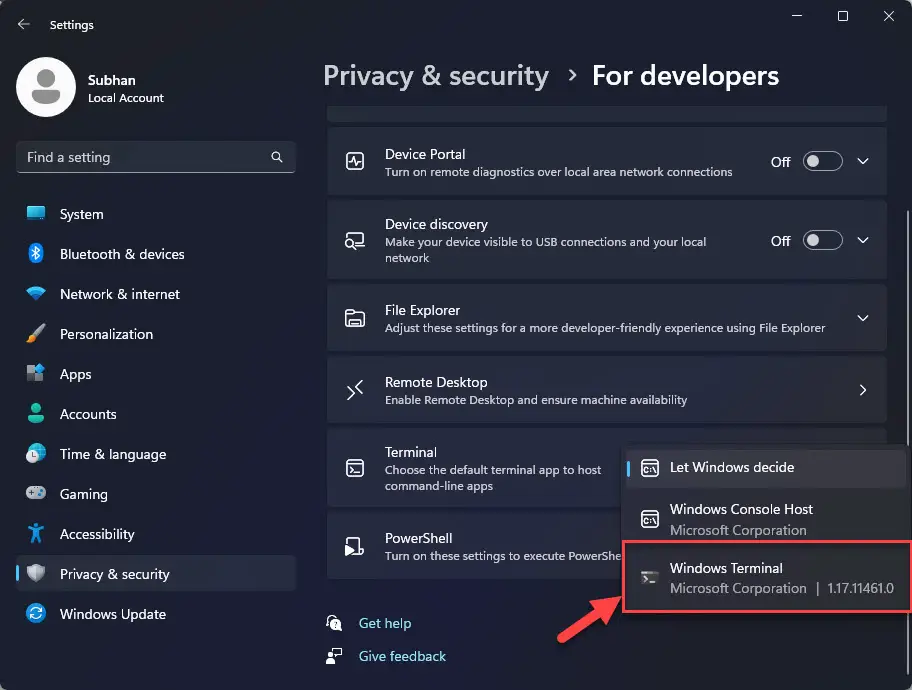Click the Terminal setting title
The height and width of the screenshot is (690, 912).
click(410, 452)
